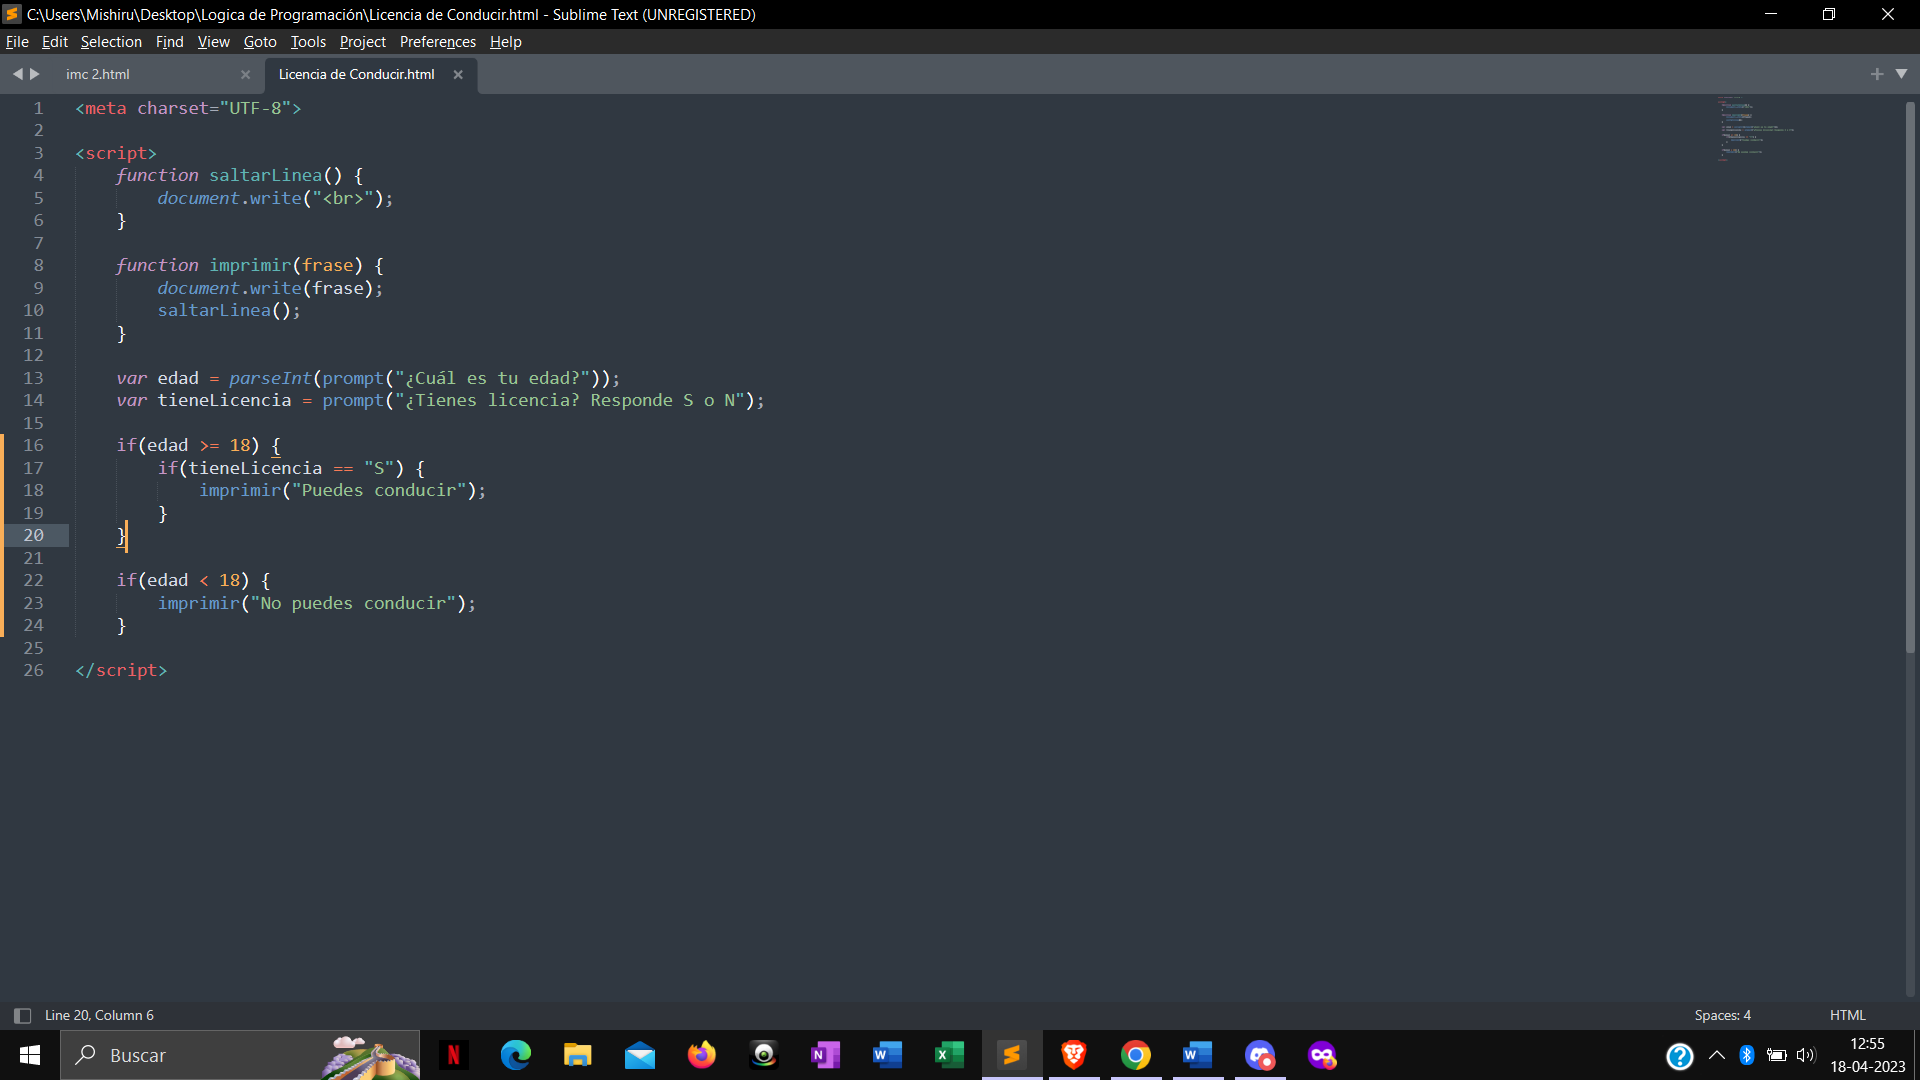The image size is (1920, 1080).
Task: Click the Buscar taskbar search box
Action: click(240, 1055)
